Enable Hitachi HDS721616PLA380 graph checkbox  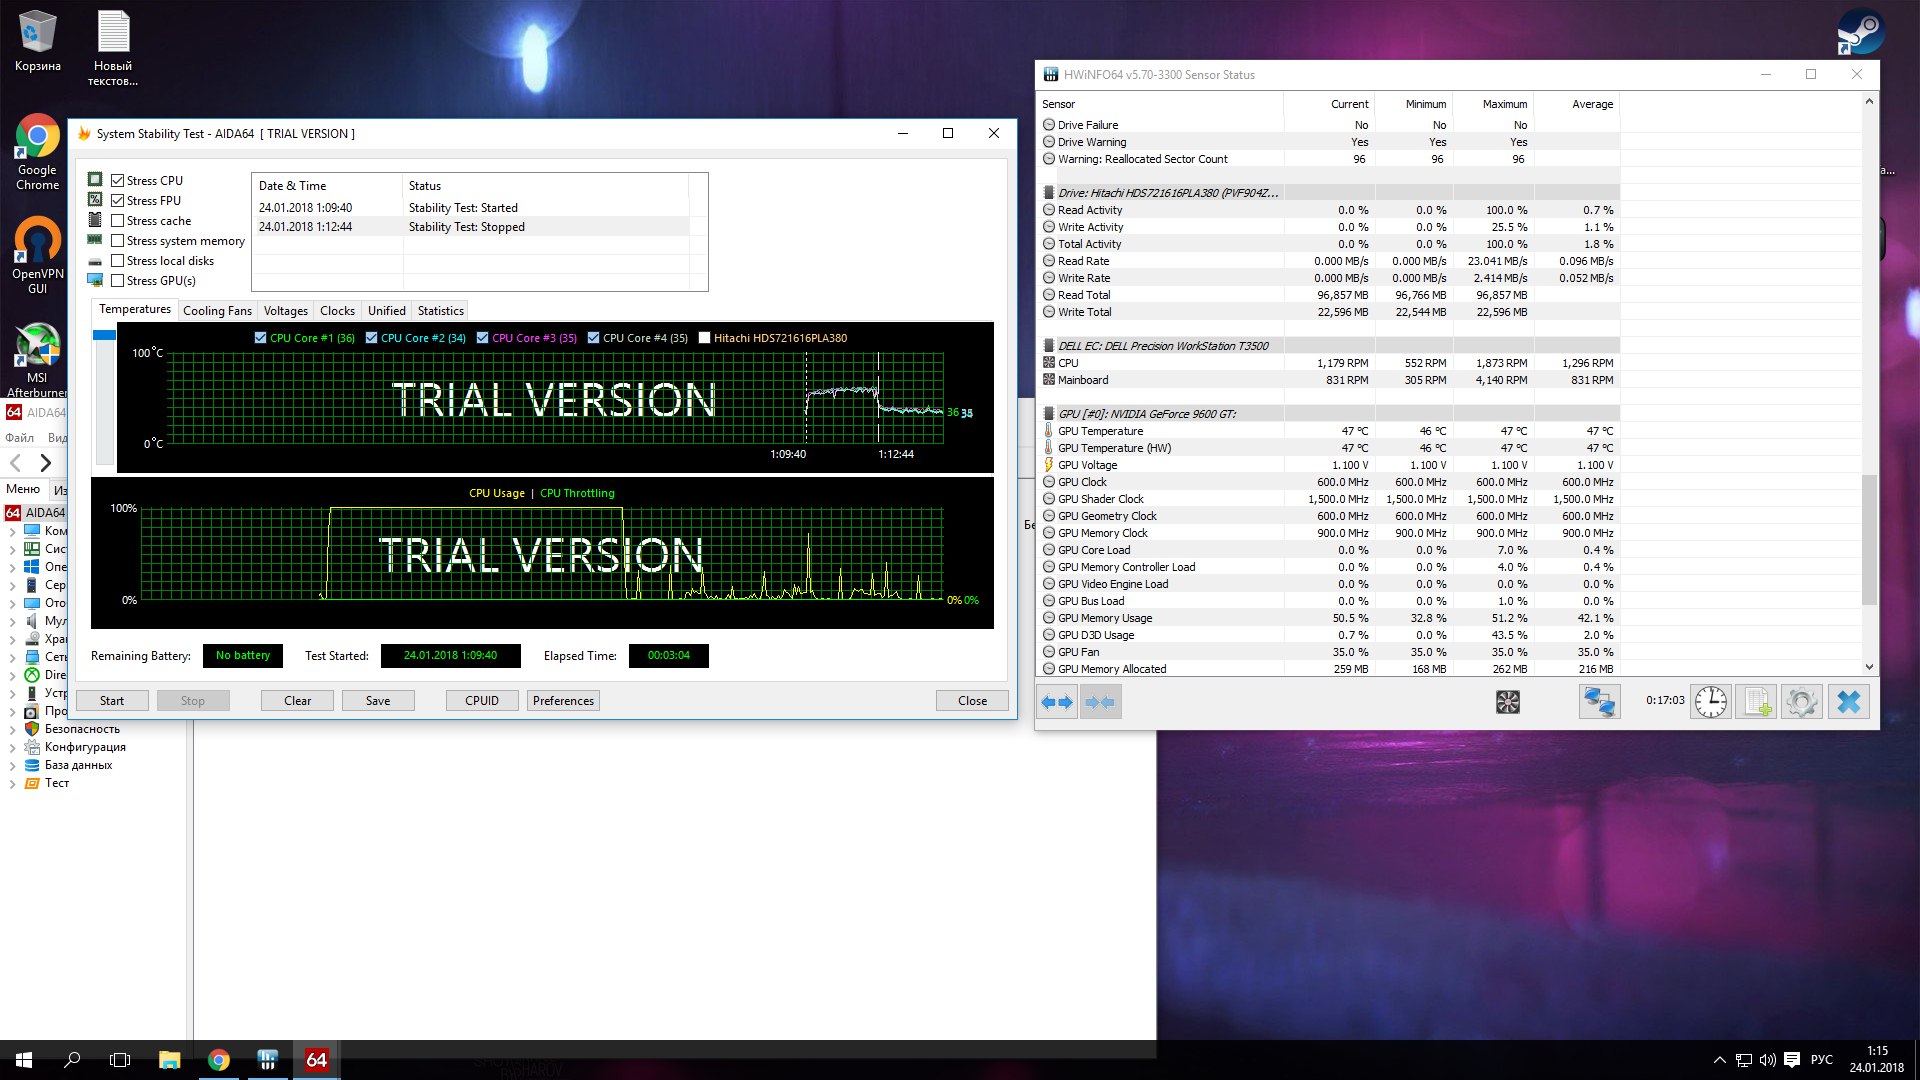coord(705,338)
